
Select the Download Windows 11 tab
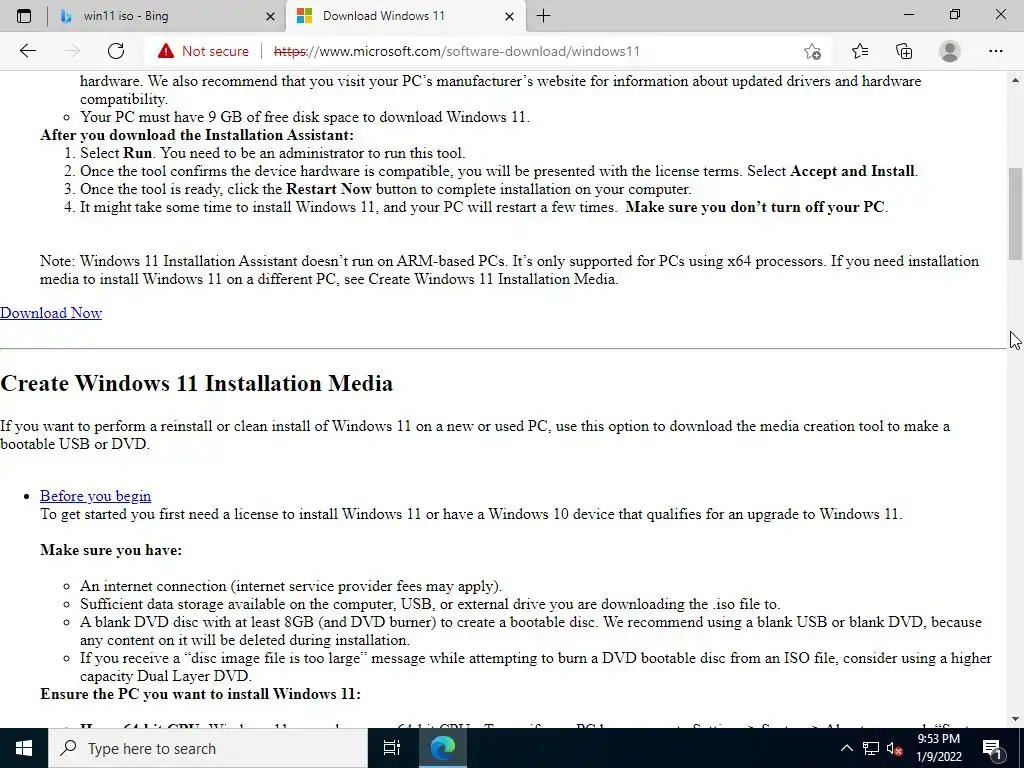point(406,16)
